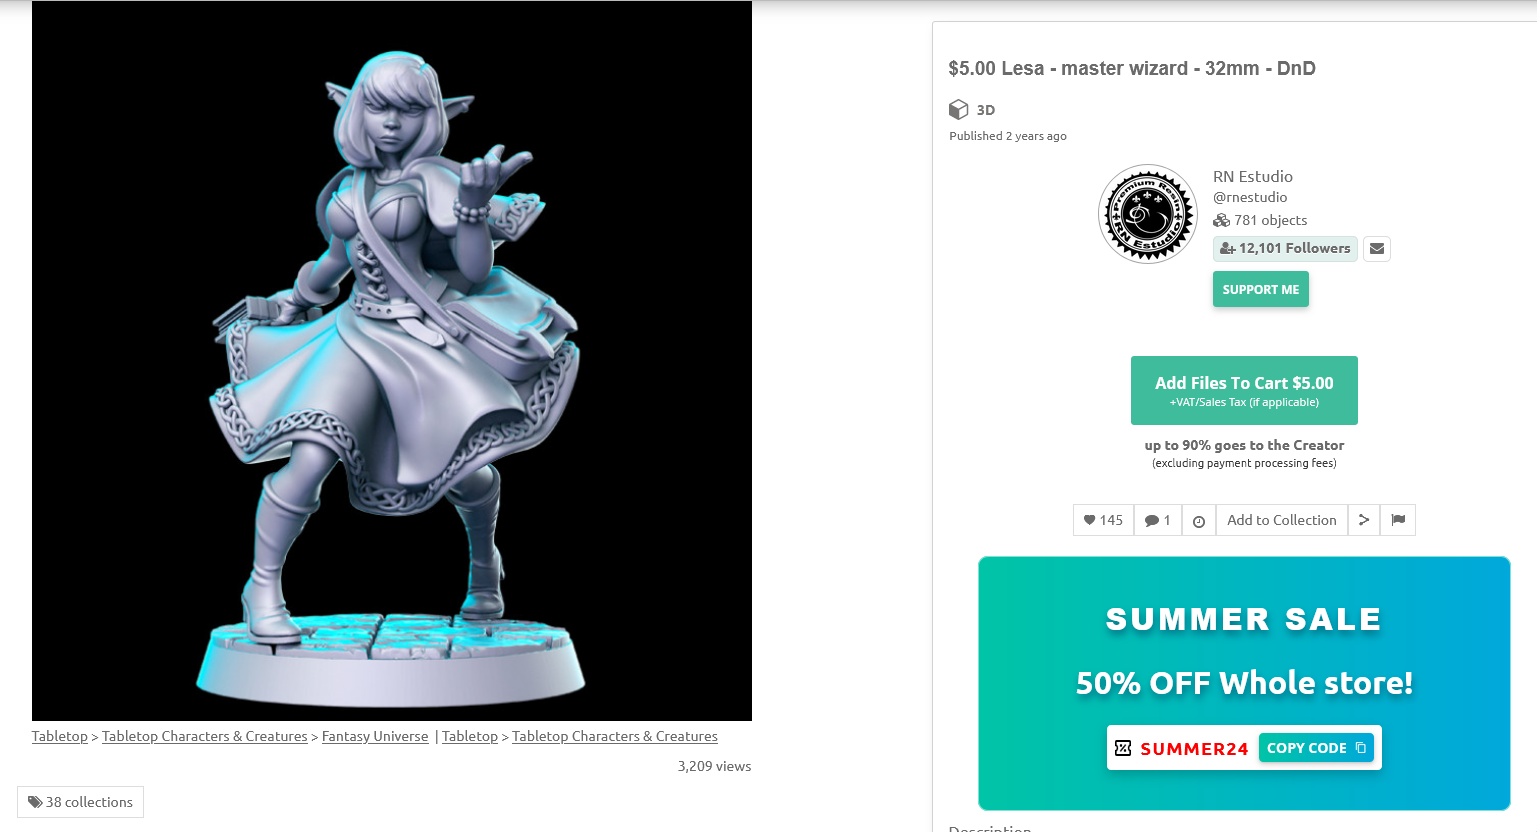Open first Tabletop breadcrumb link
The width and height of the screenshot is (1537, 832).
[x=60, y=736]
